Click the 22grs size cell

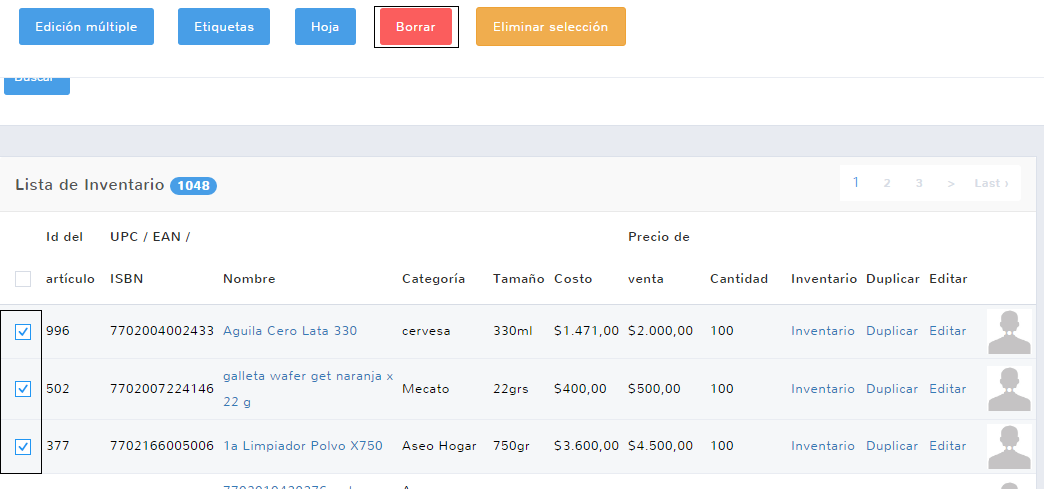pos(511,388)
